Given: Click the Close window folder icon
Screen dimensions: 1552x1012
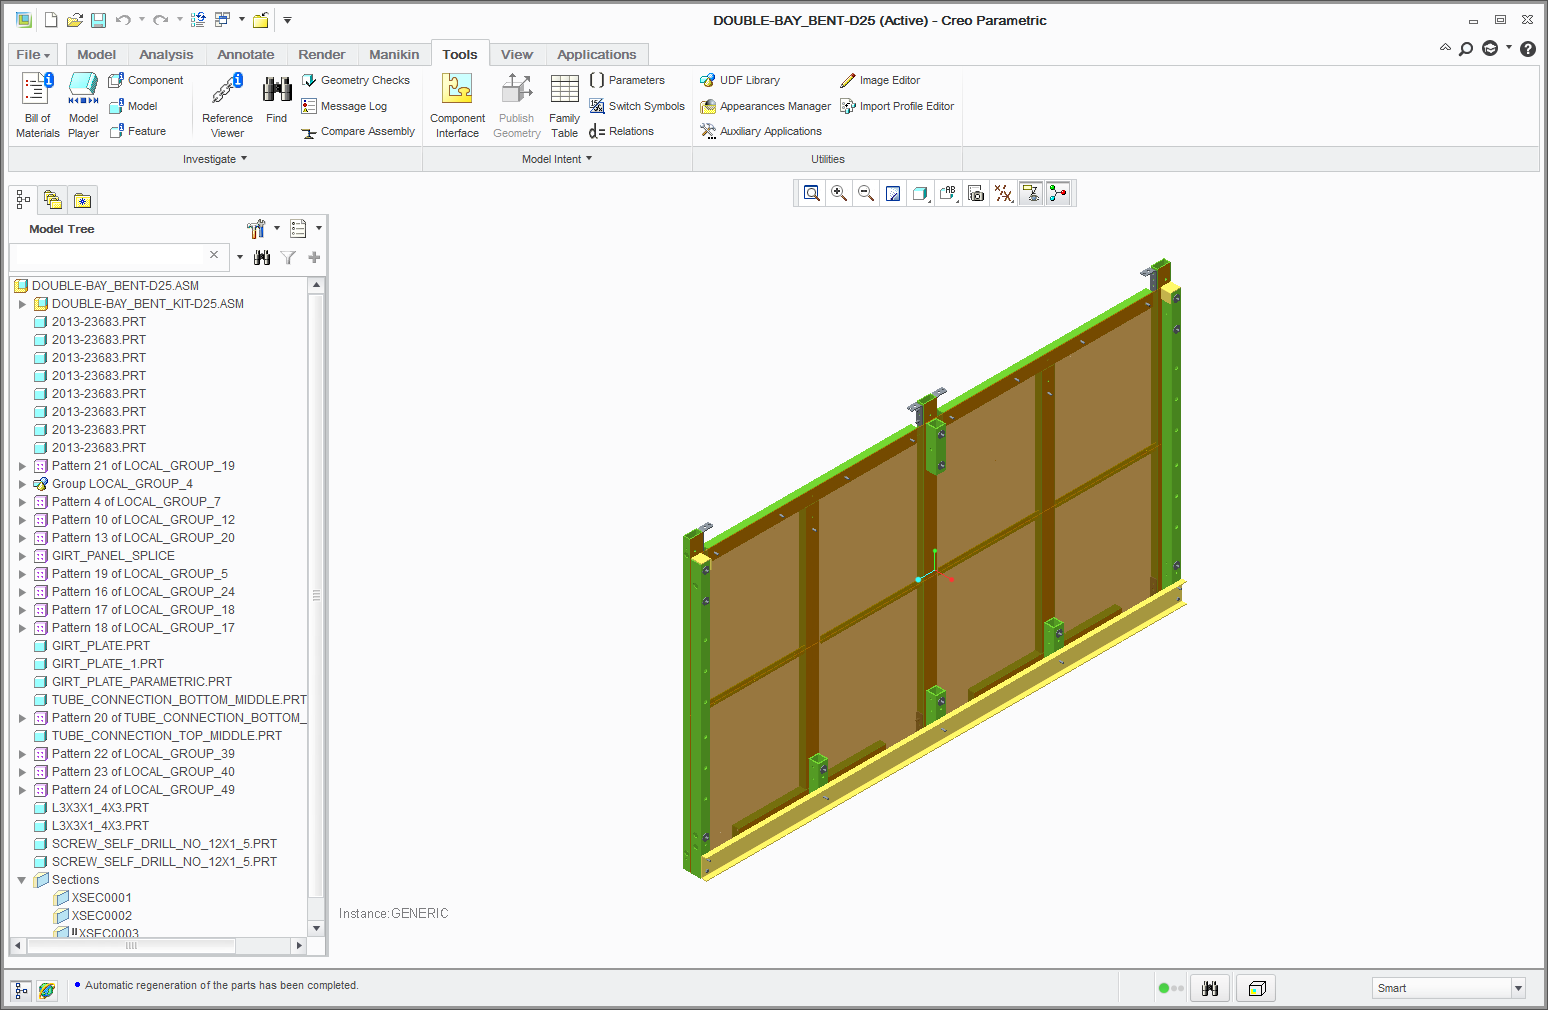Looking at the screenshot, I should click(260, 20).
